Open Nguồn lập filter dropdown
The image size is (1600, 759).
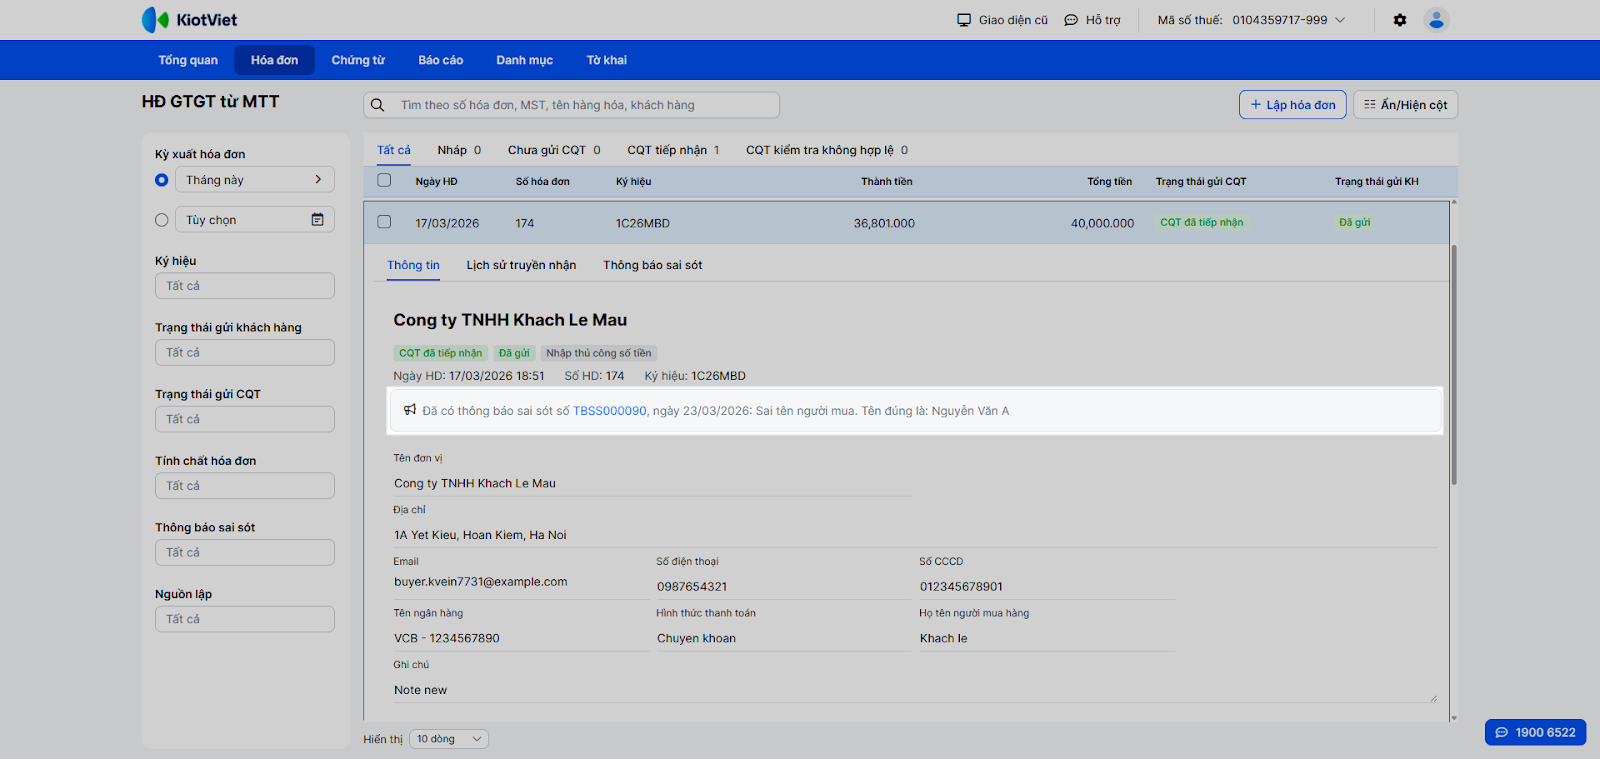coord(245,619)
